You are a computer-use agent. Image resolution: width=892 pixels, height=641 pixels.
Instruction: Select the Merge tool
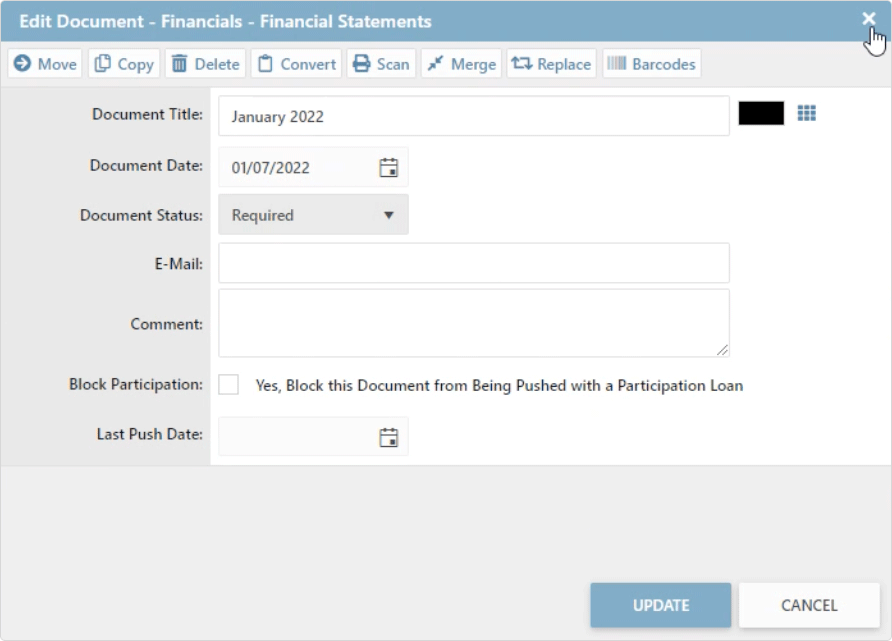click(461, 64)
